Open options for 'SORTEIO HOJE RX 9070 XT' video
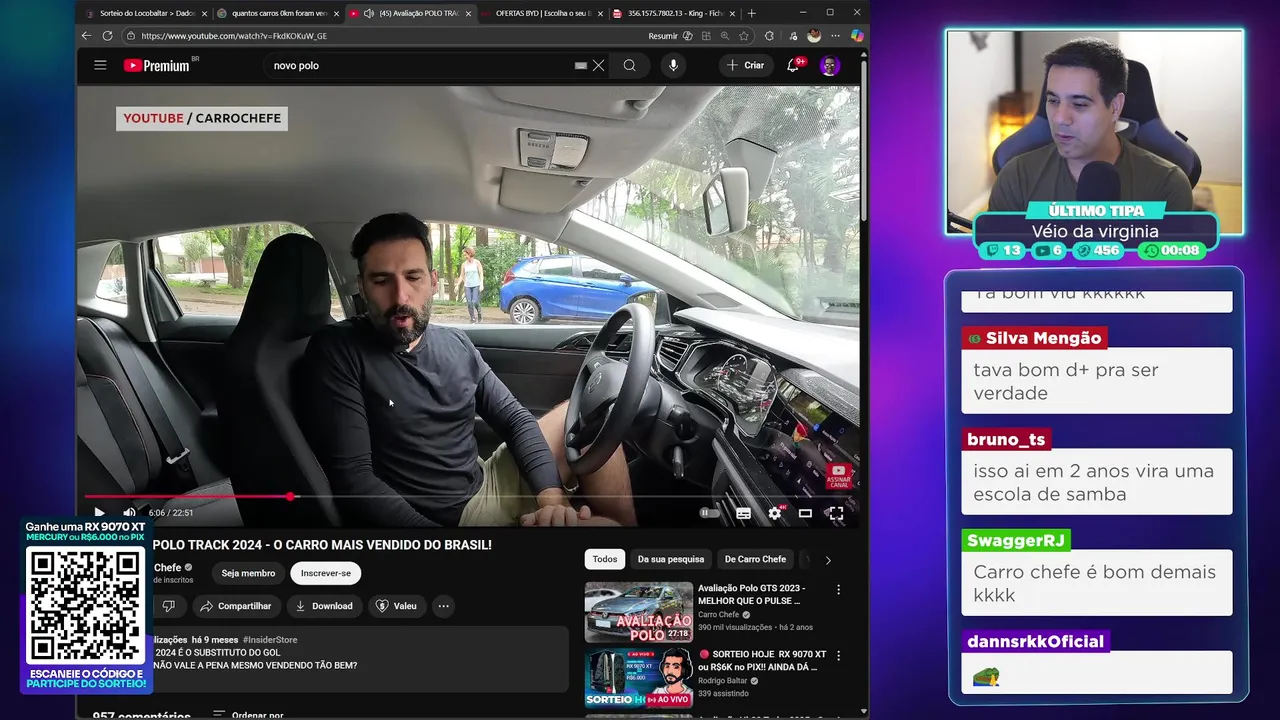 coord(838,656)
